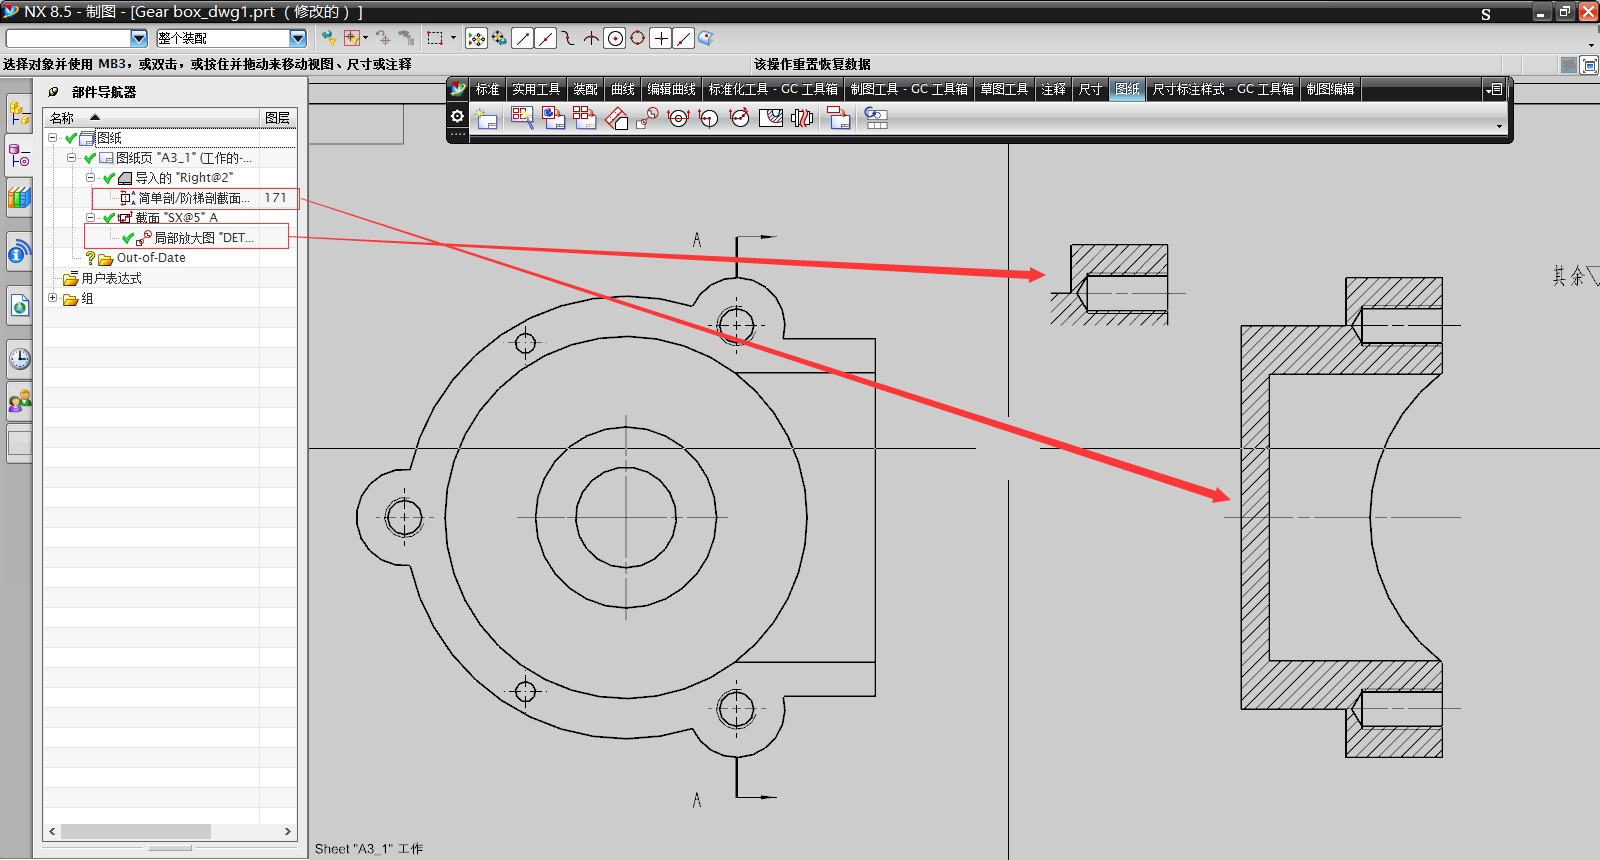
Task: Select the Projected View tool icon
Action: coord(616,118)
